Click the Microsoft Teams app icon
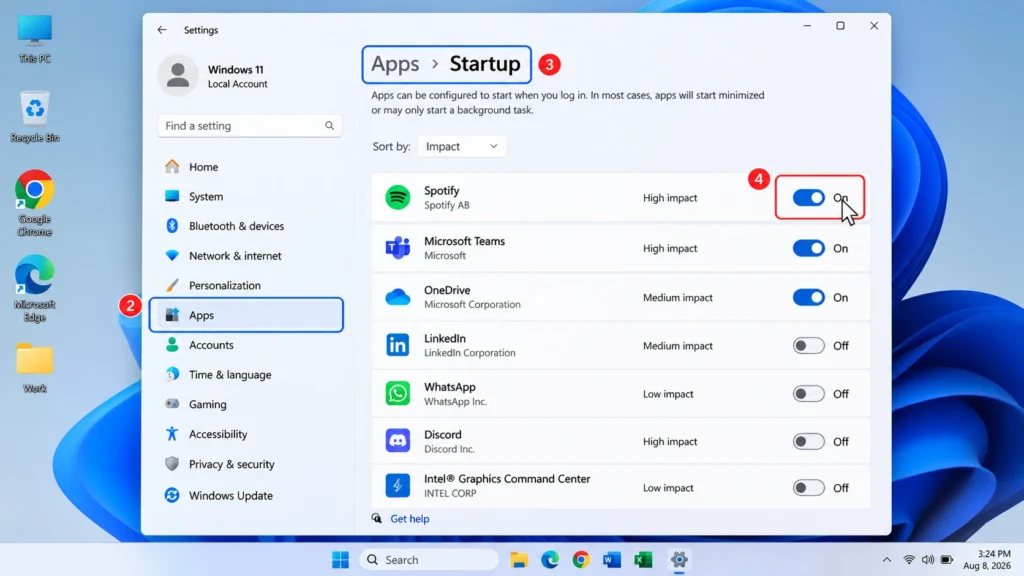Screen dimensions: 1024x576 (398, 248)
